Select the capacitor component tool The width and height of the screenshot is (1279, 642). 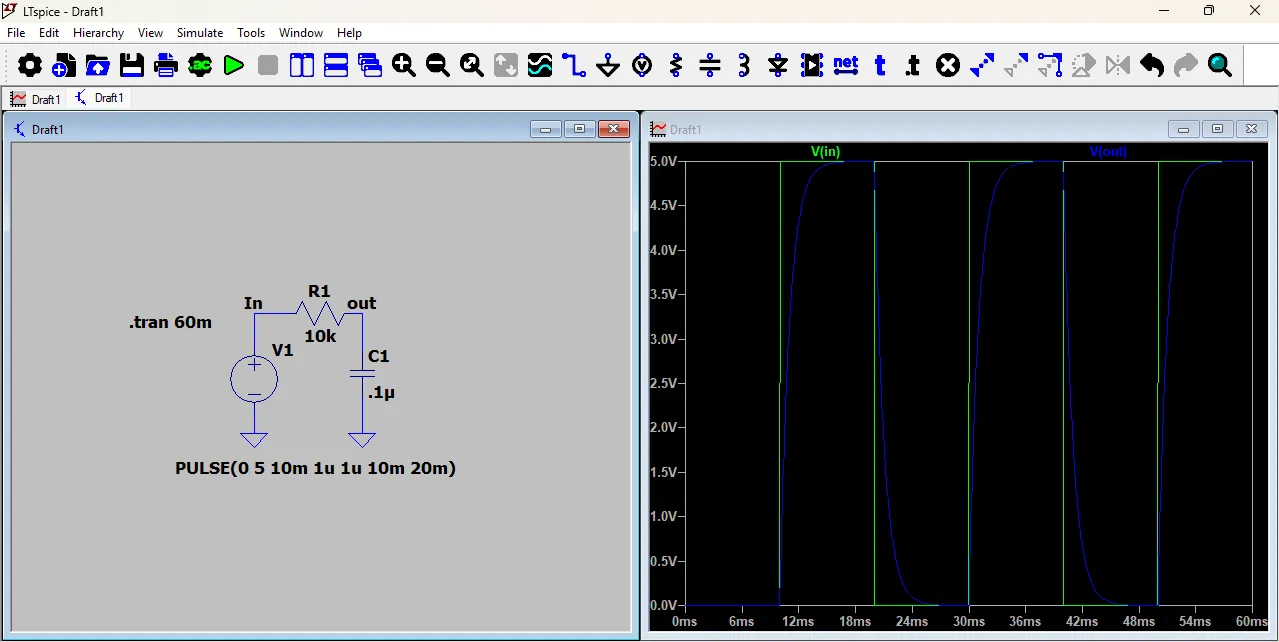(x=710, y=66)
